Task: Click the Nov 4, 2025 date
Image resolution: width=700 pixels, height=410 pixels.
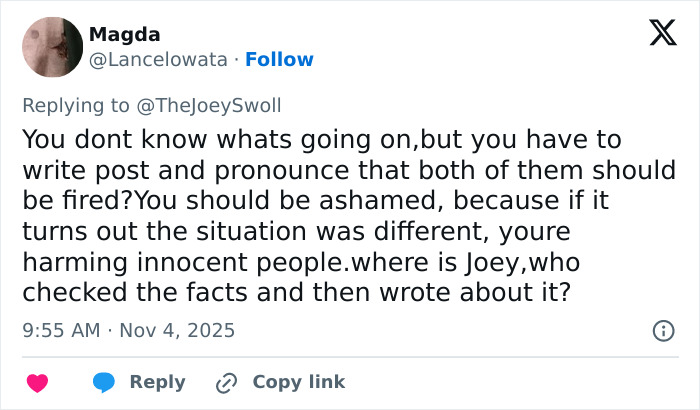Action: (x=178, y=329)
